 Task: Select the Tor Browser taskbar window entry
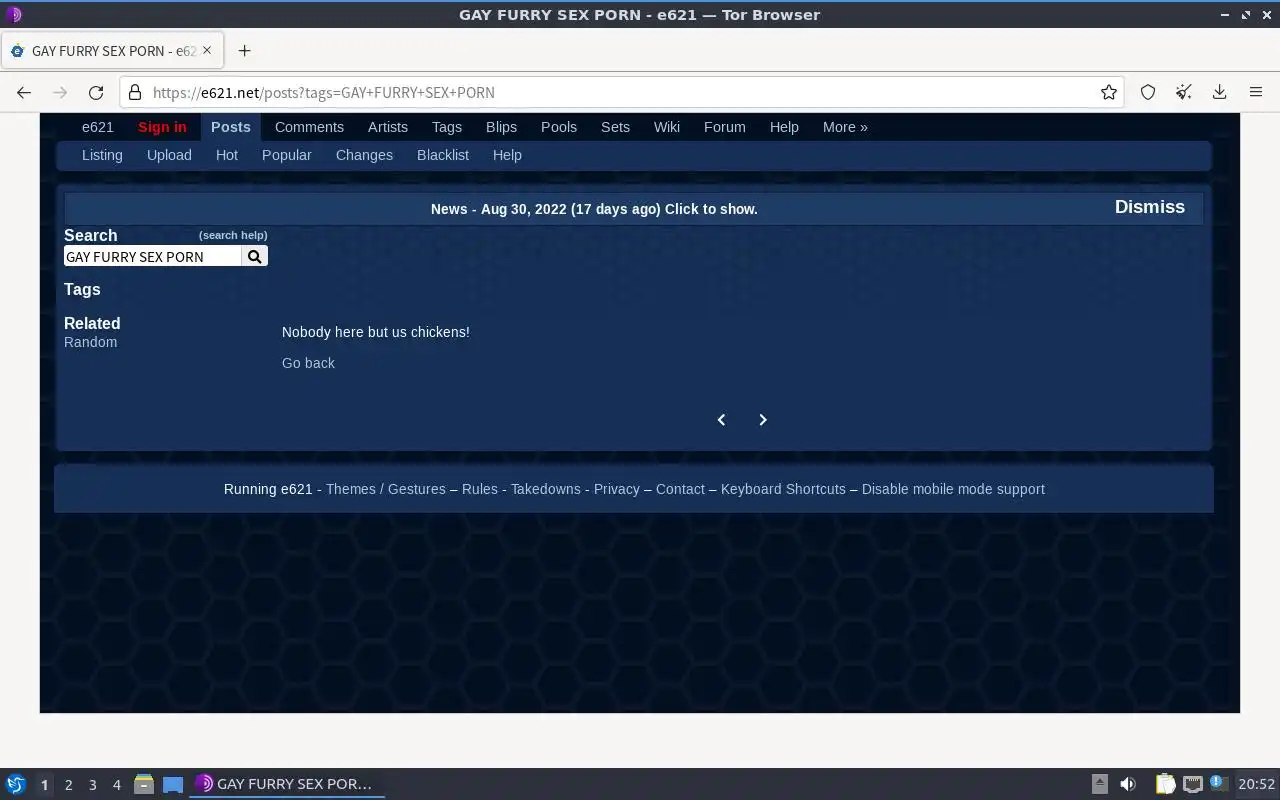click(288, 784)
